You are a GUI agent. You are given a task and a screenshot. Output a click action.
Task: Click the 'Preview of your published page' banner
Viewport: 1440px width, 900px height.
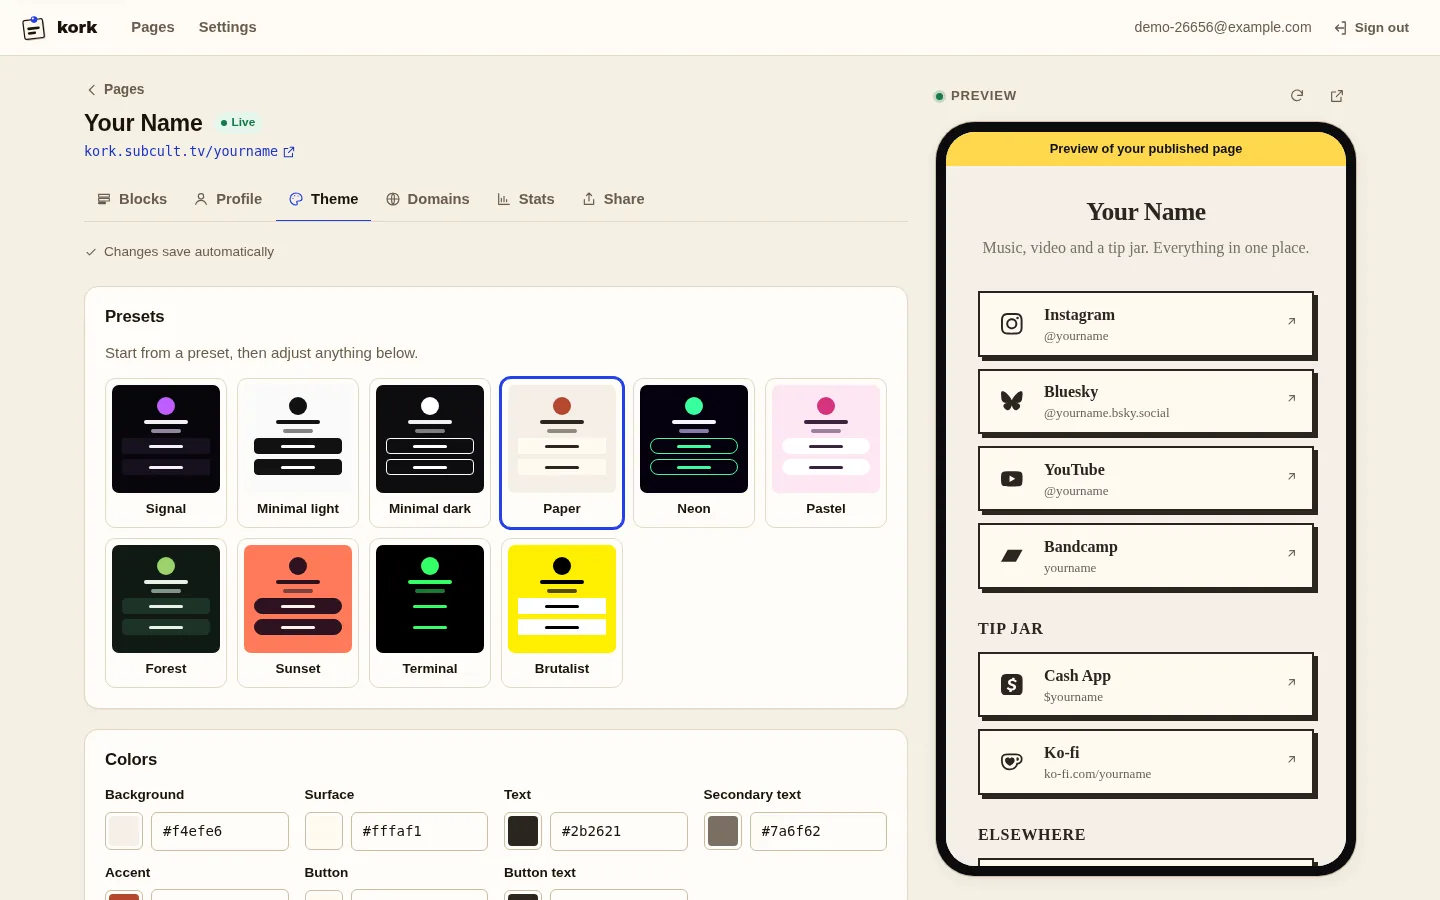pos(1146,149)
